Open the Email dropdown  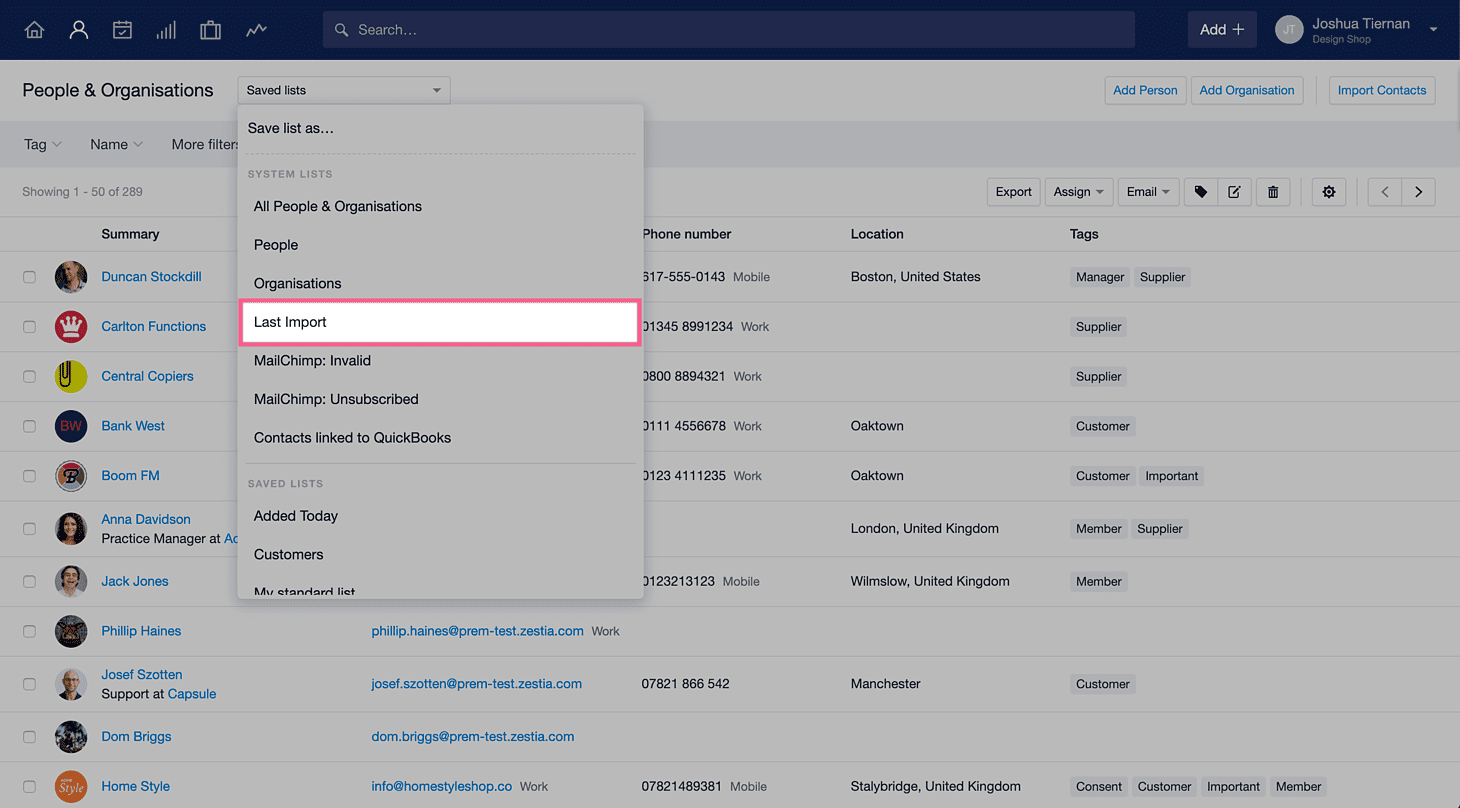[1148, 192]
